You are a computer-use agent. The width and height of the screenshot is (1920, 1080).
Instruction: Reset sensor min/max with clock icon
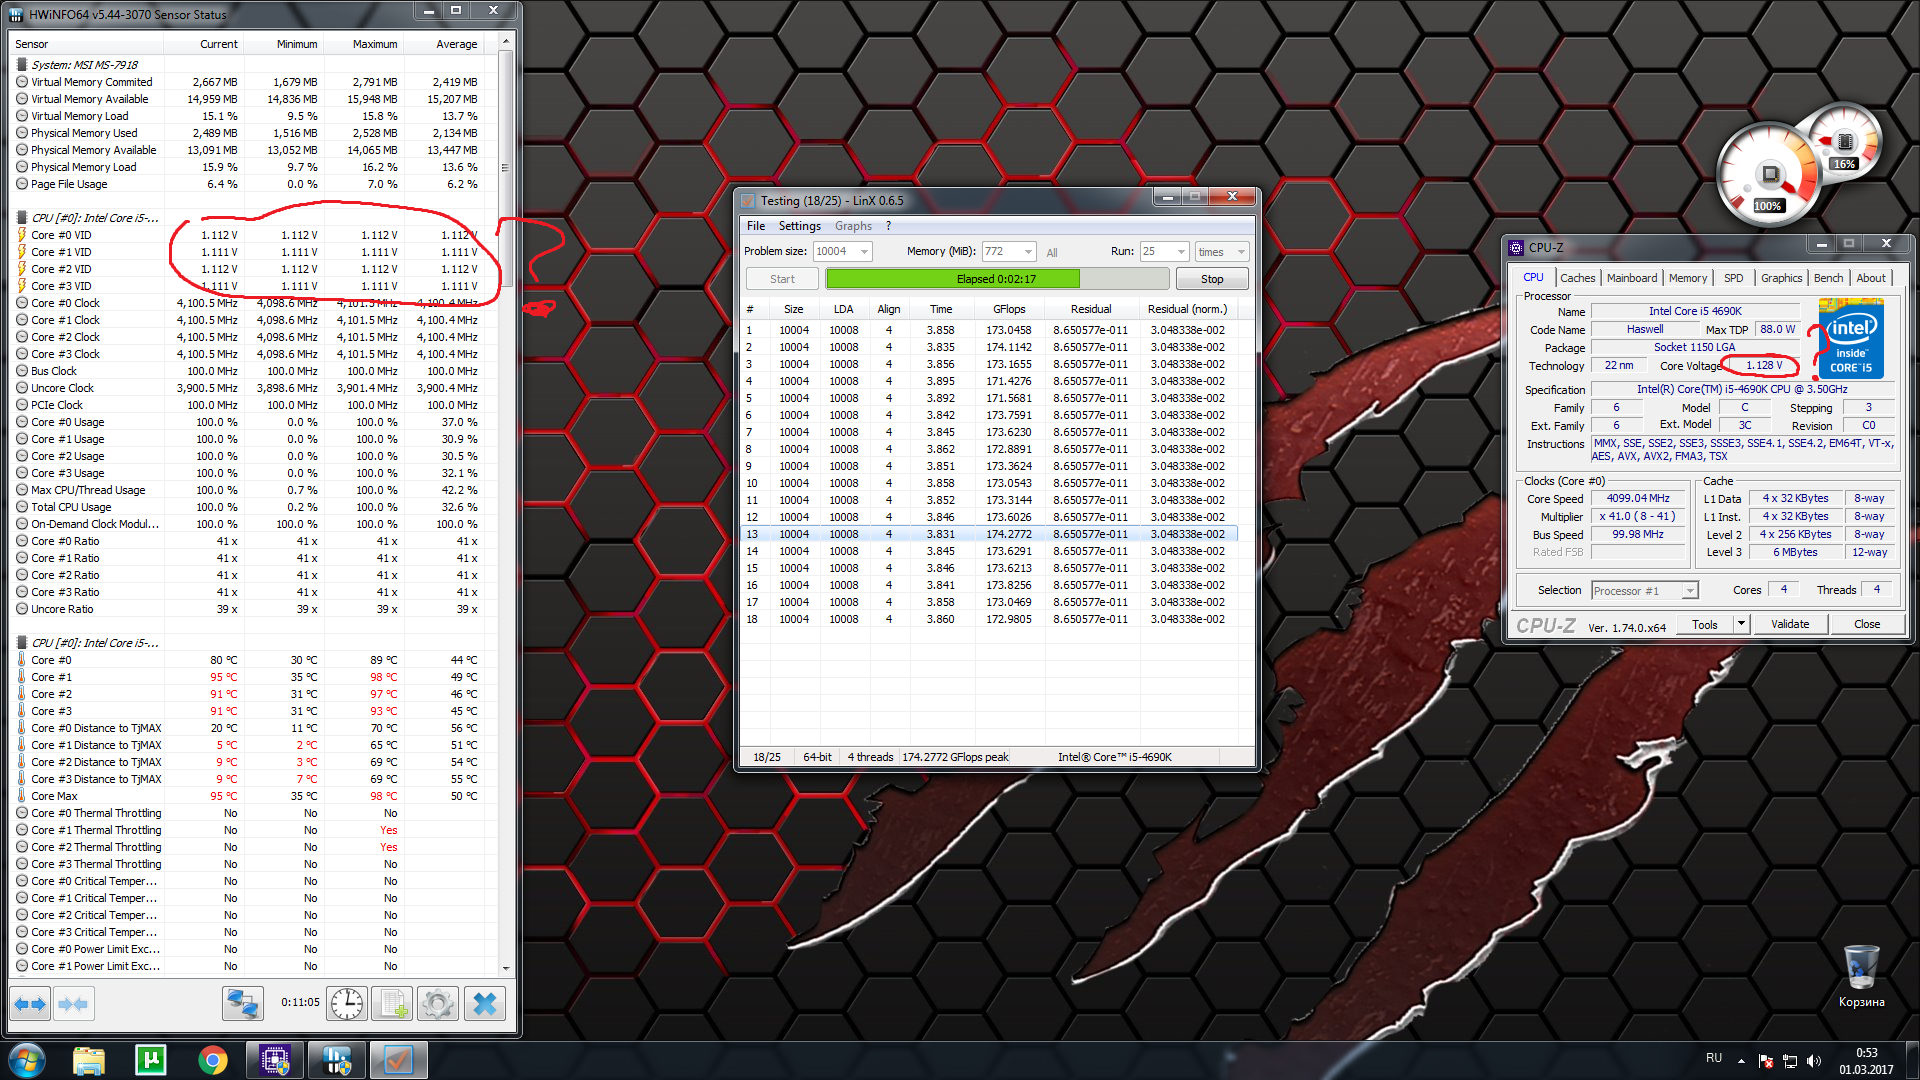click(347, 1003)
